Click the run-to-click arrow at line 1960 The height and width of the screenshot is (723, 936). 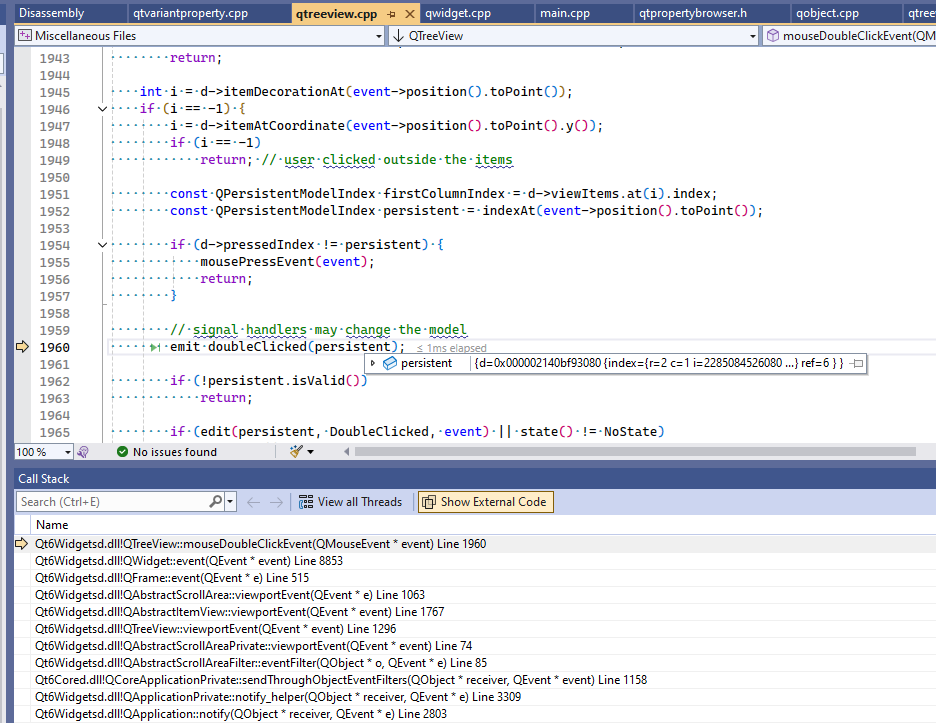(x=155, y=347)
